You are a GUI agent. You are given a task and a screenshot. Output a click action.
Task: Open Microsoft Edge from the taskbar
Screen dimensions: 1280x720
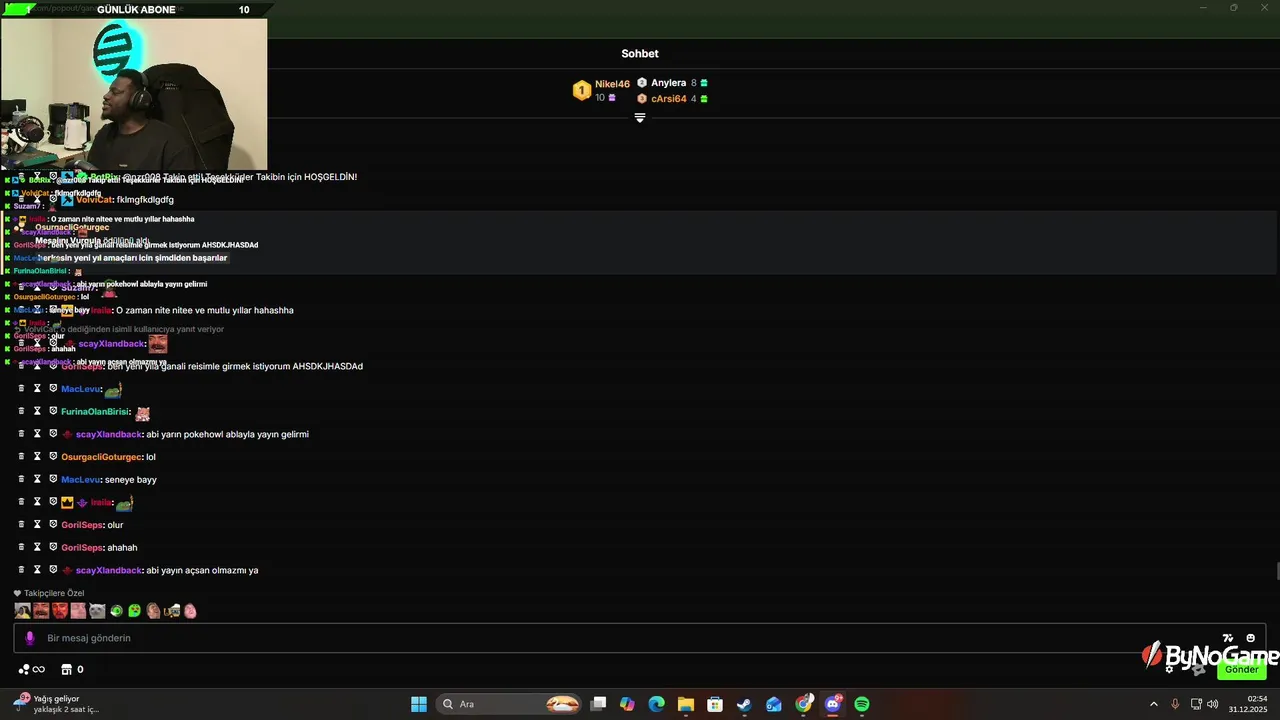[656, 704]
